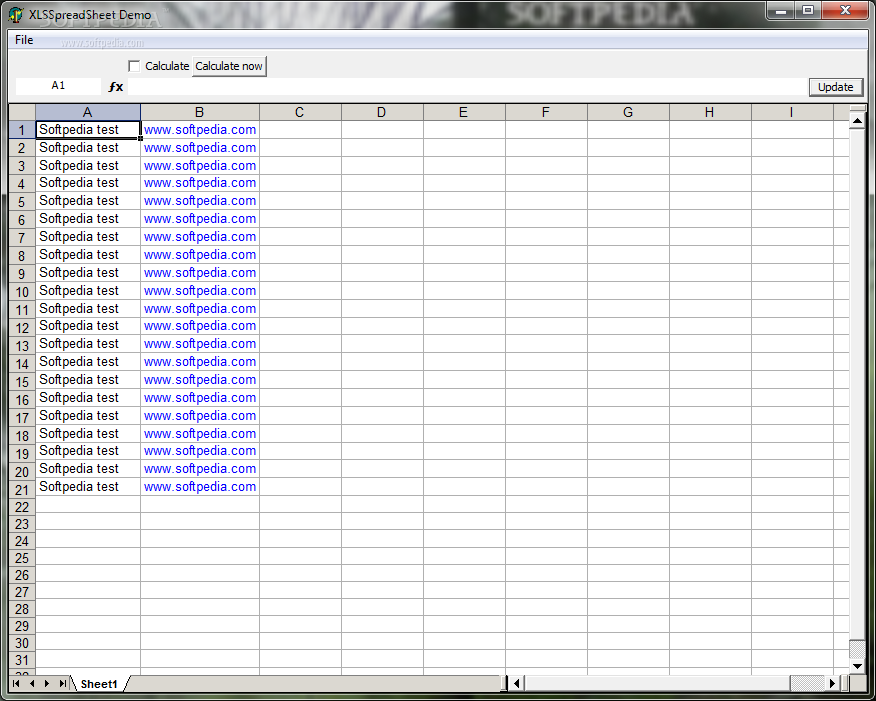Select row 5 header
The height and width of the screenshot is (701, 876).
pos(22,202)
